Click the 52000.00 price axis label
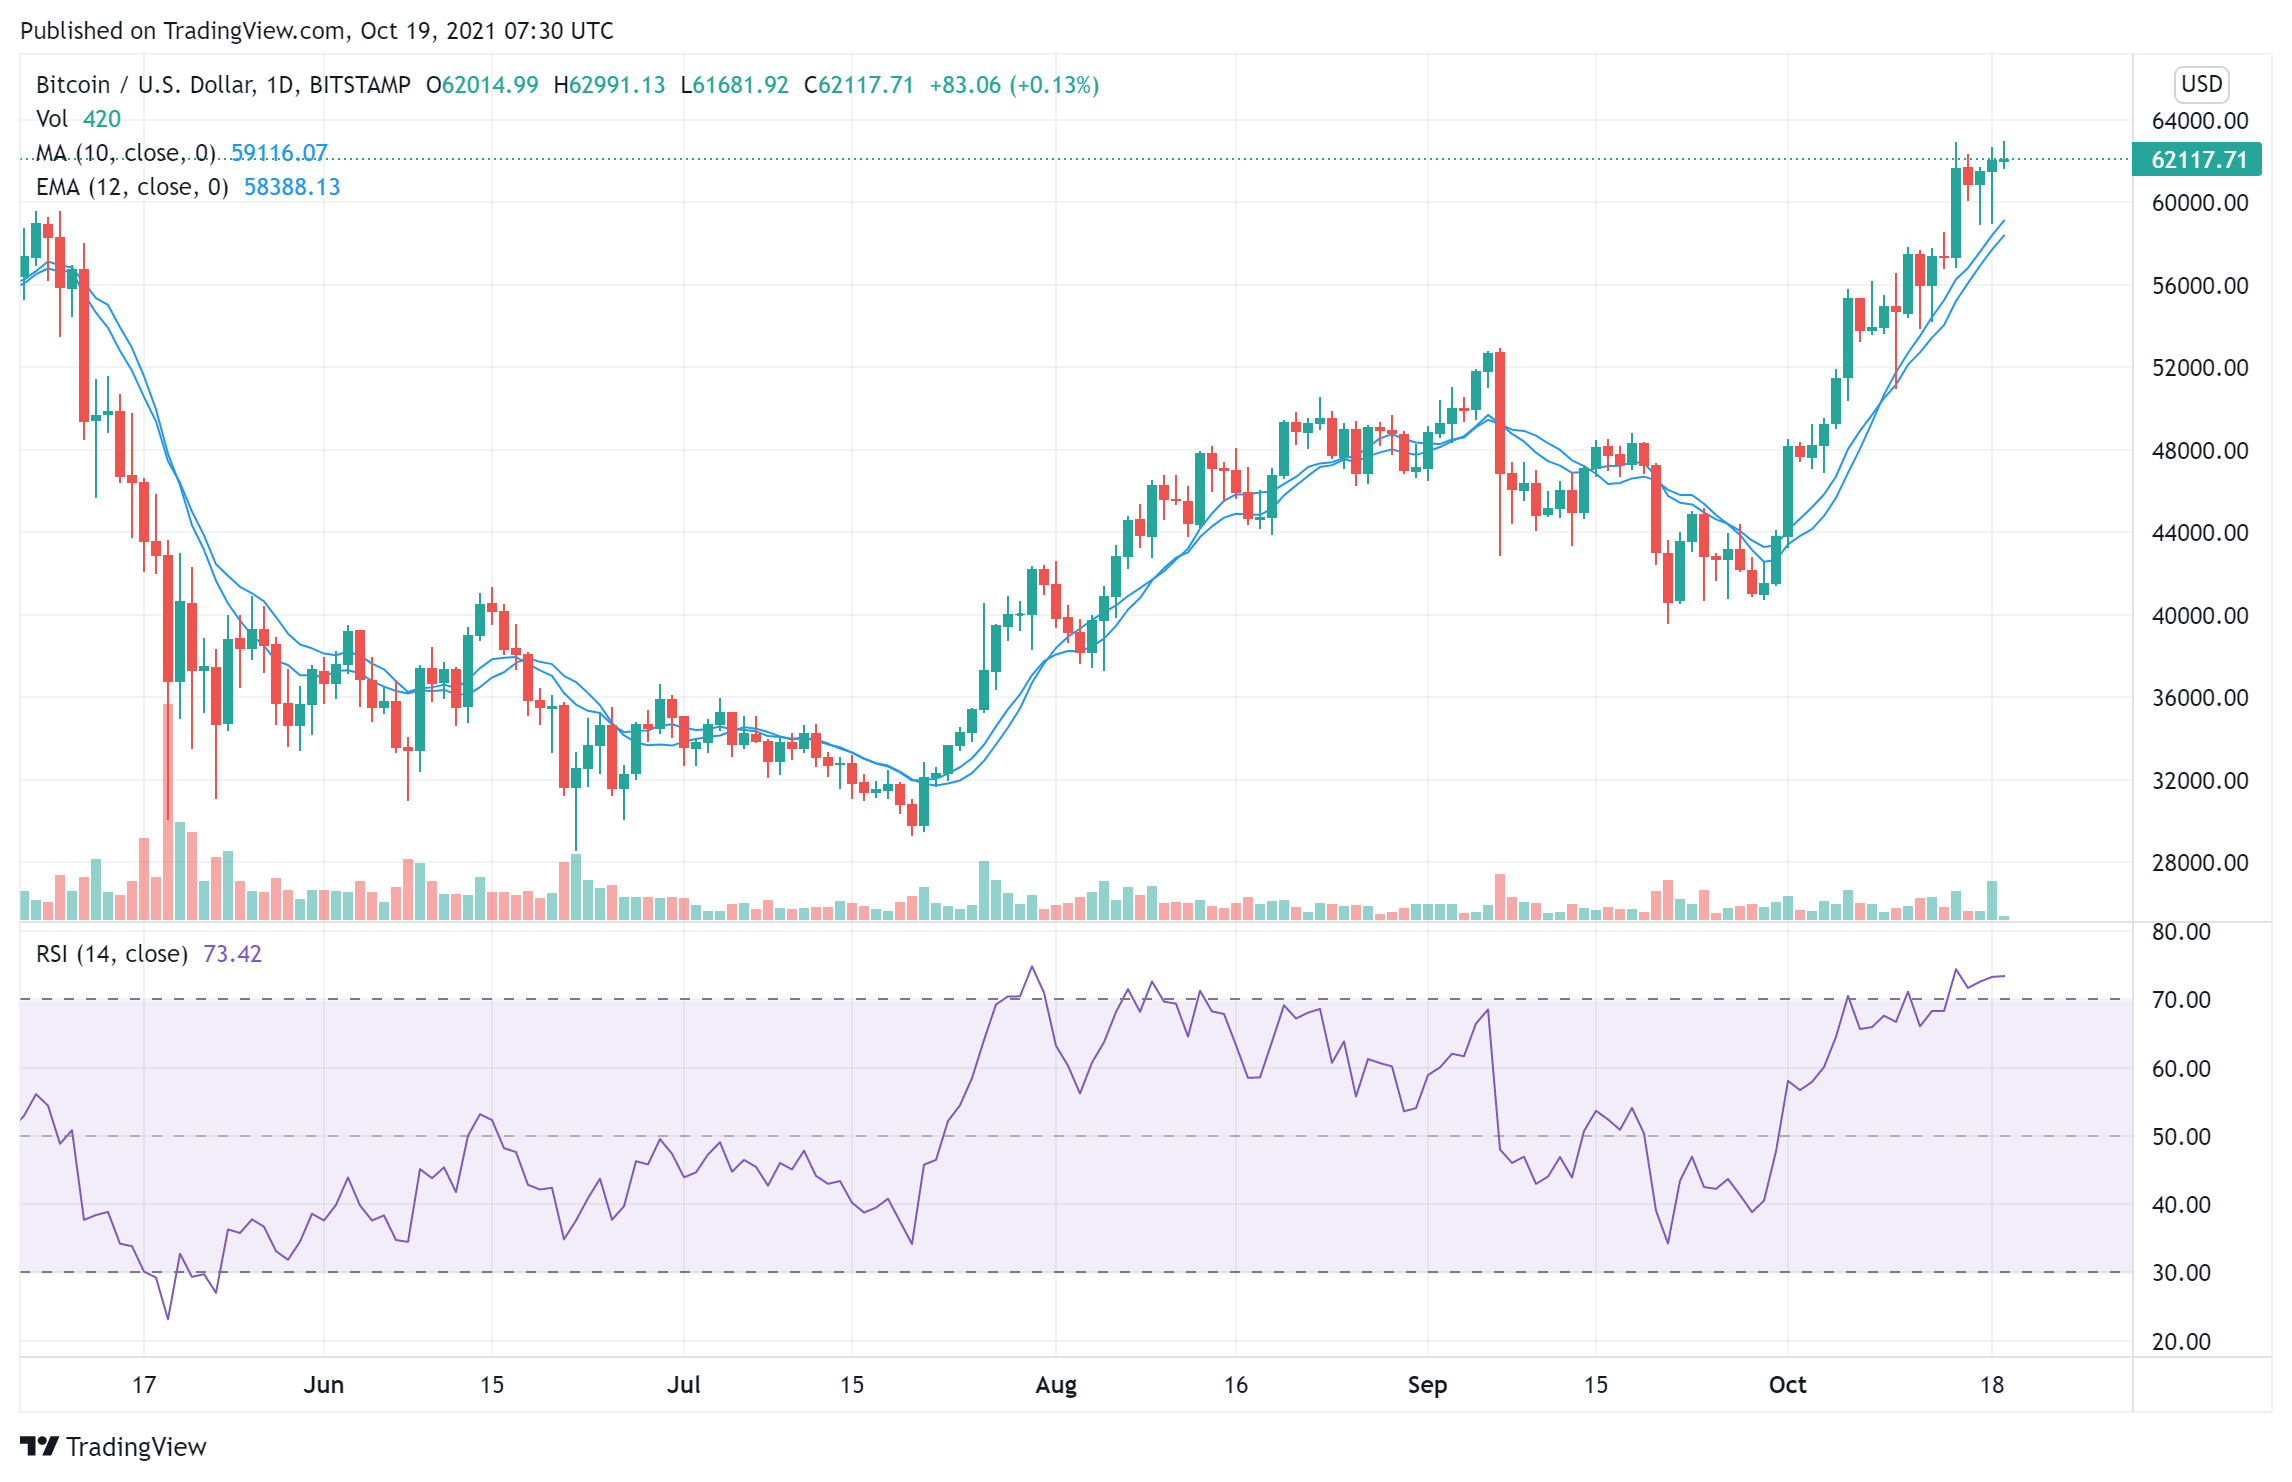The width and height of the screenshot is (2292, 1482). click(x=2199, y=368)
